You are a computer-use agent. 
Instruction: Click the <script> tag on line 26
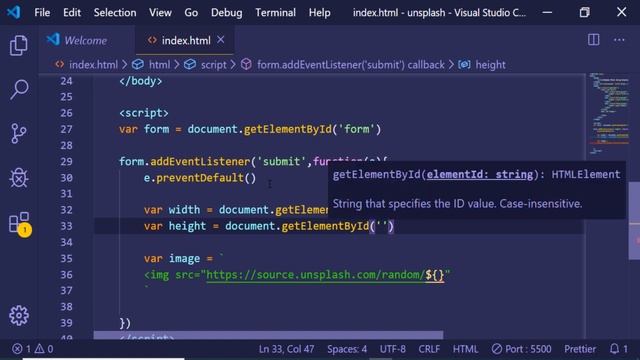[x=144, y=113]
